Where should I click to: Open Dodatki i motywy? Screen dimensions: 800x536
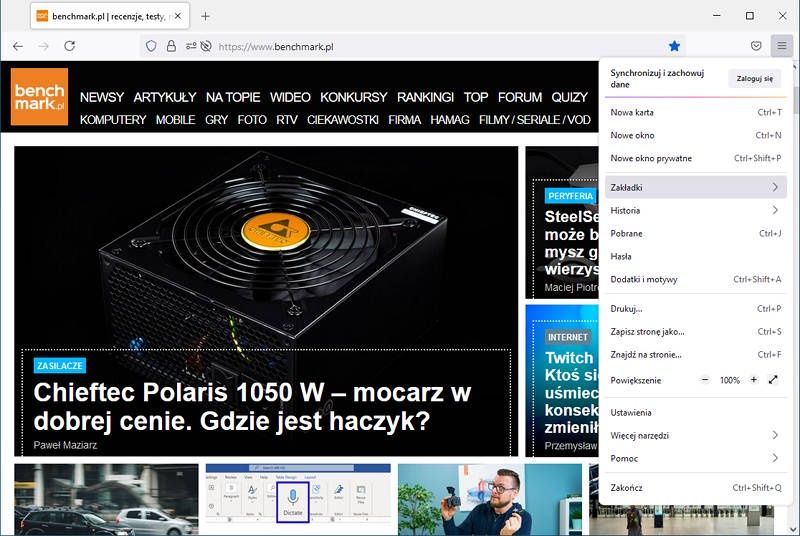click(x=695, y=279)
